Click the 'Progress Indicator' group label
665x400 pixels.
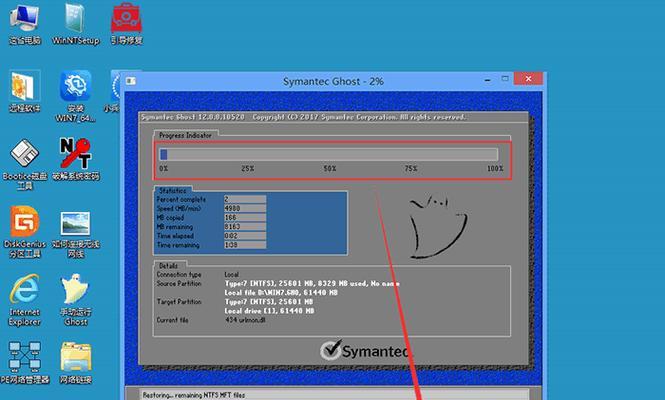[185, 135]
